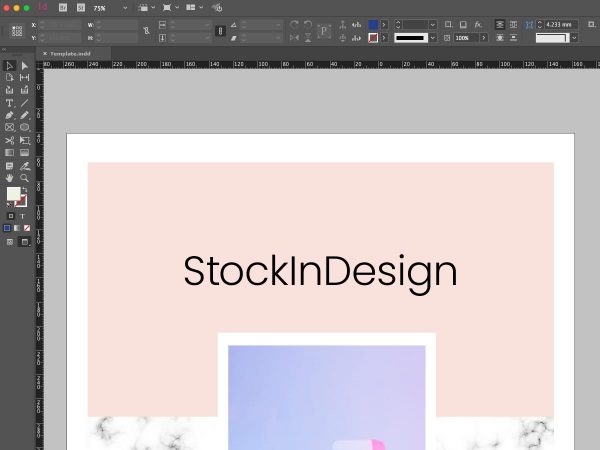Select the Rectangle Frame tool

(10, 127)
